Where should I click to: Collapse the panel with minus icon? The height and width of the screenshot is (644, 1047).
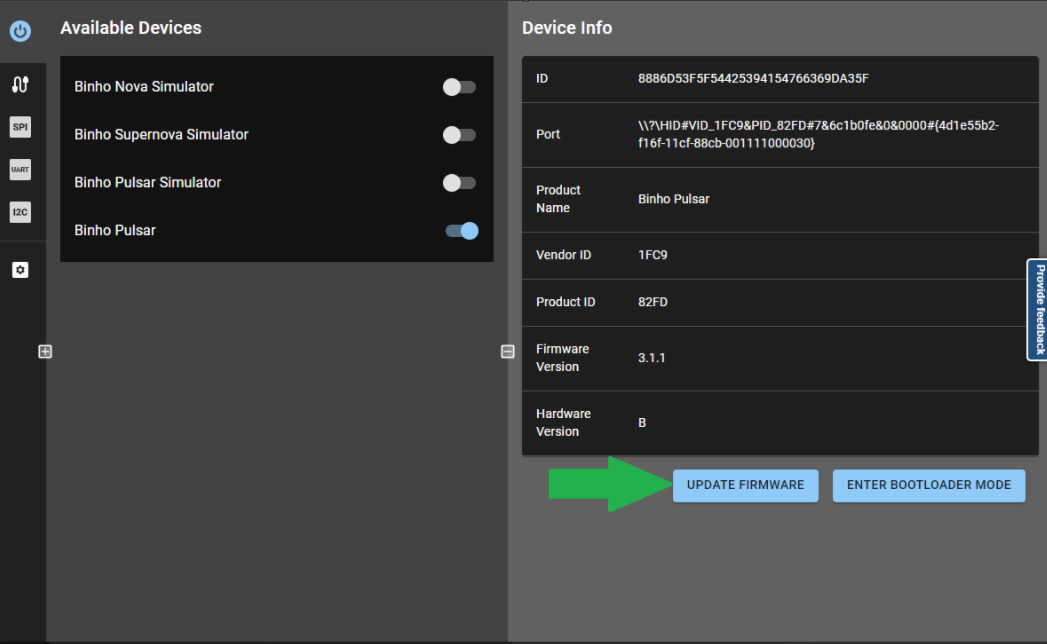click(x=507, y=351)
